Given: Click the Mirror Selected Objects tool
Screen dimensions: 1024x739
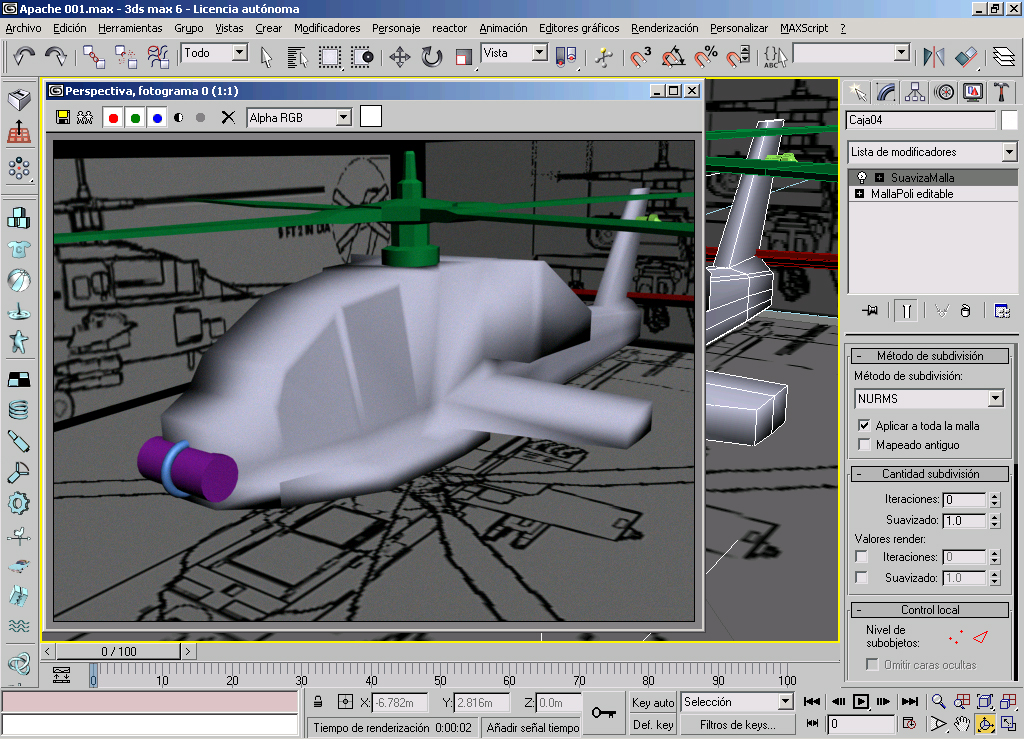Looking at the screenshot, I should click(933, 57).
